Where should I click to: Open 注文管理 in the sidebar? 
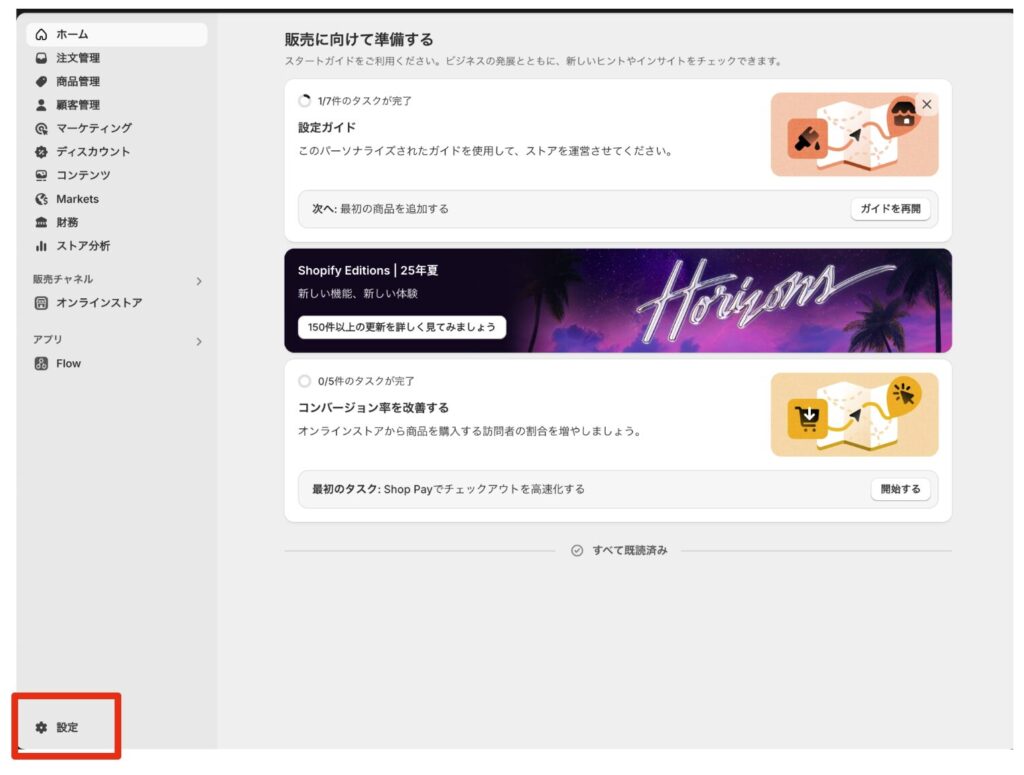point(117,58)
